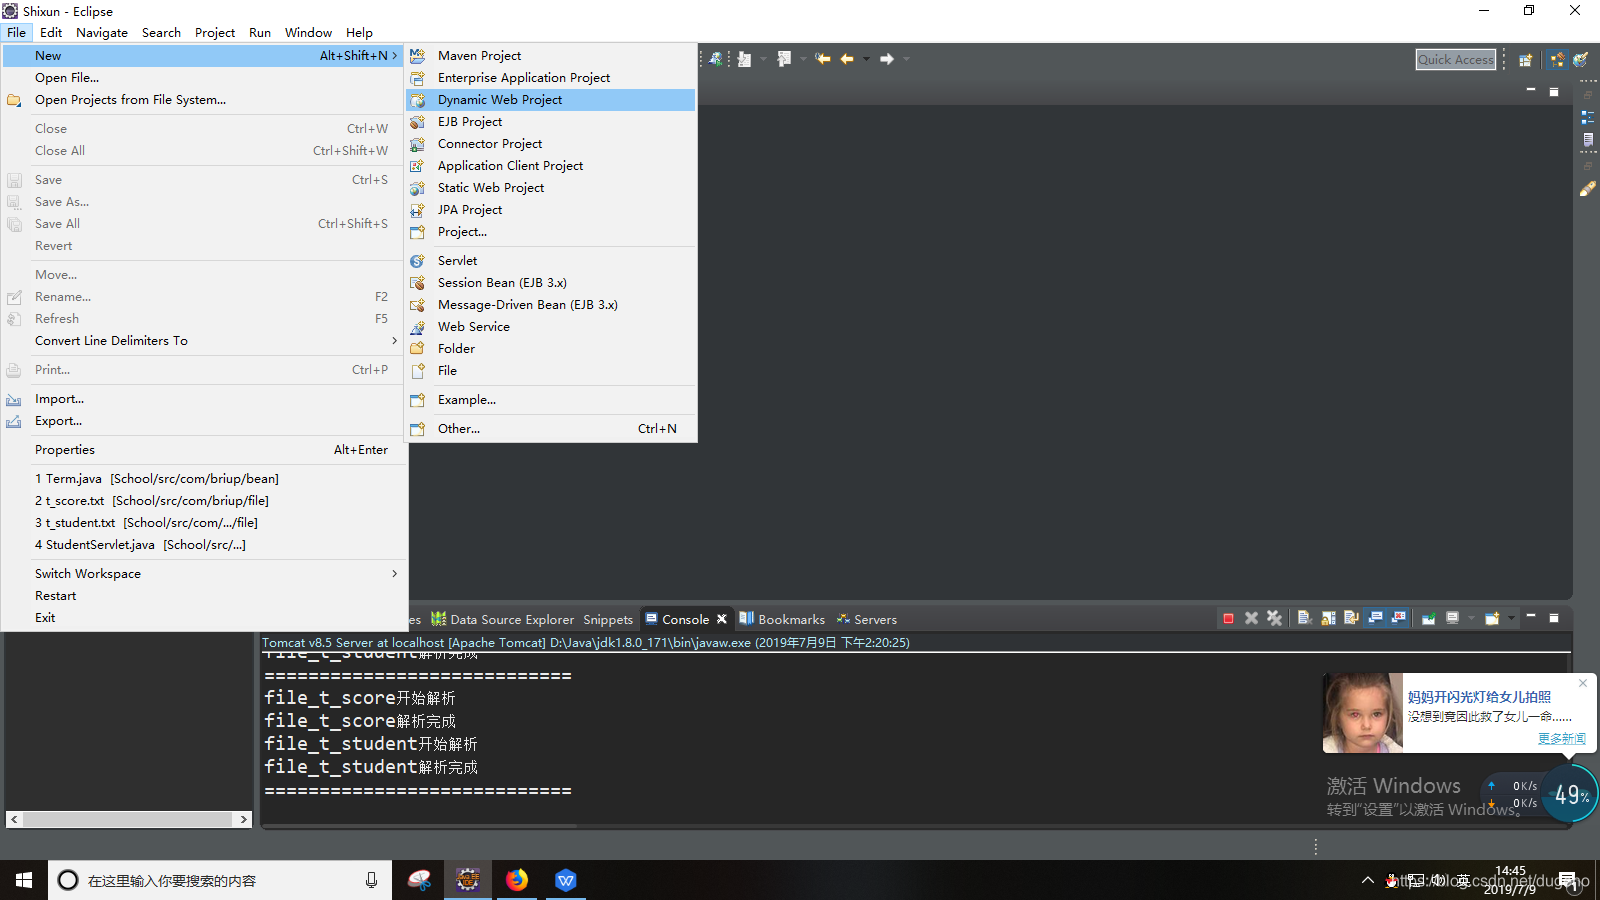Pin the current console
1600x900 pixels.
point(1429,619)
